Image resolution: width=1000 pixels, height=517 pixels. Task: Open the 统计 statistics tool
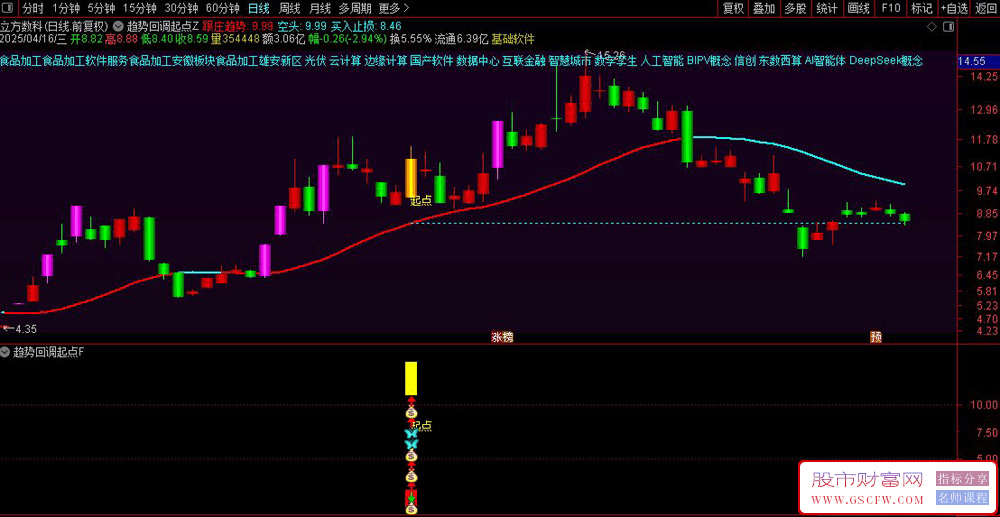827,8
